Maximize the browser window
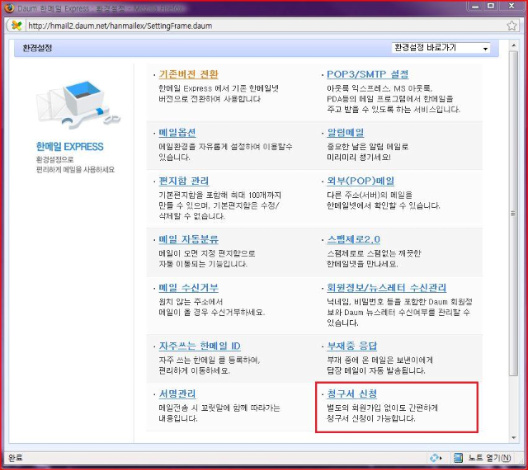Image resolution: width=528 pixels, height=470 pixels. (491, 6)
